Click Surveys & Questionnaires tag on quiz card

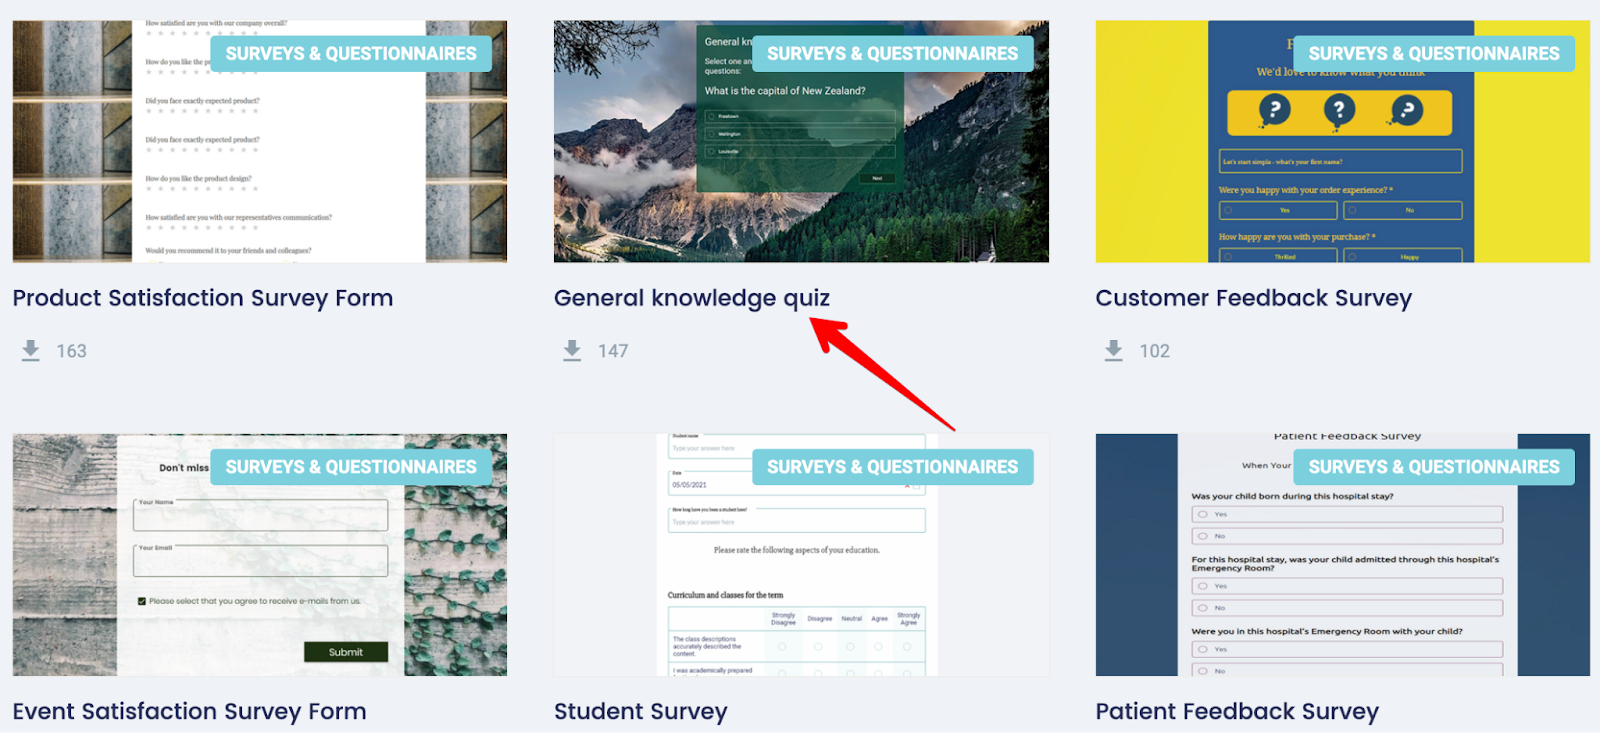tap(892, 53)
